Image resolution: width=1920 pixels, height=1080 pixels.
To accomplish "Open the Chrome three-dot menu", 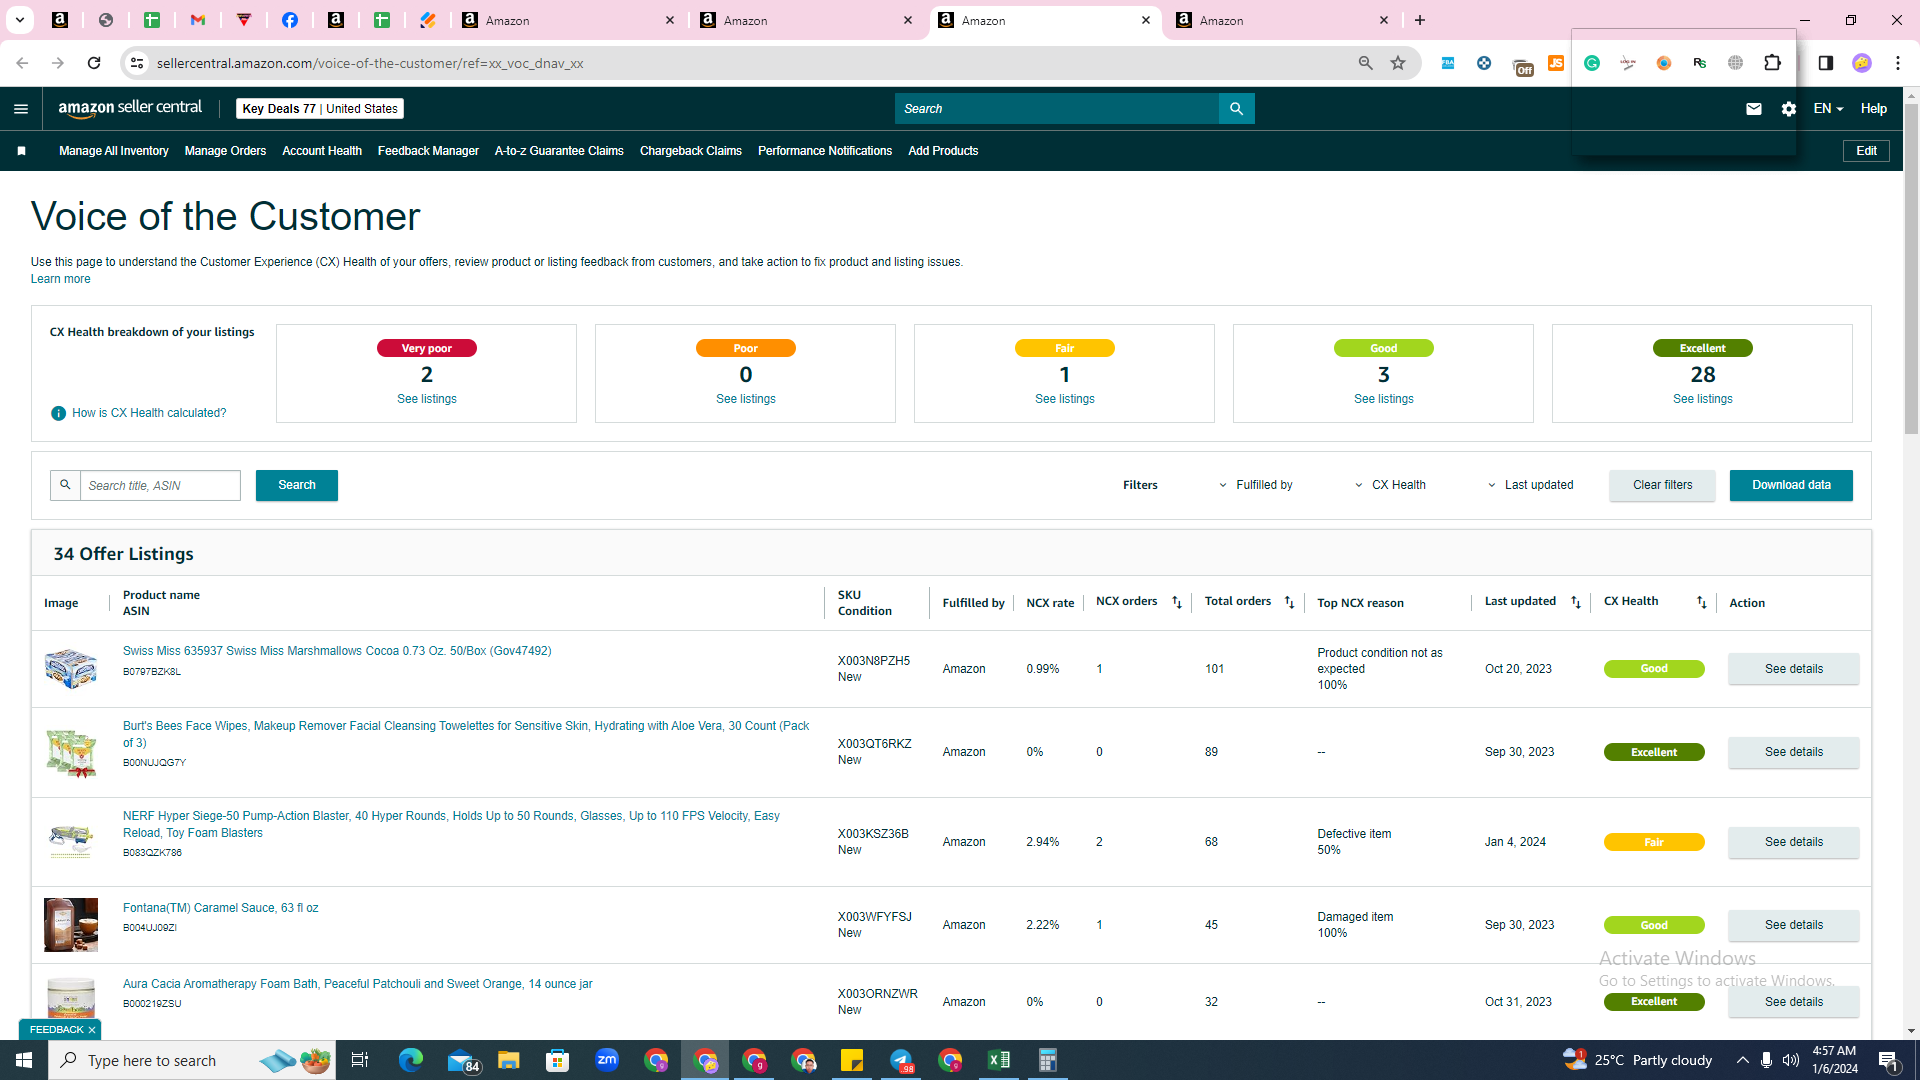I will (x=1898, y=63).
